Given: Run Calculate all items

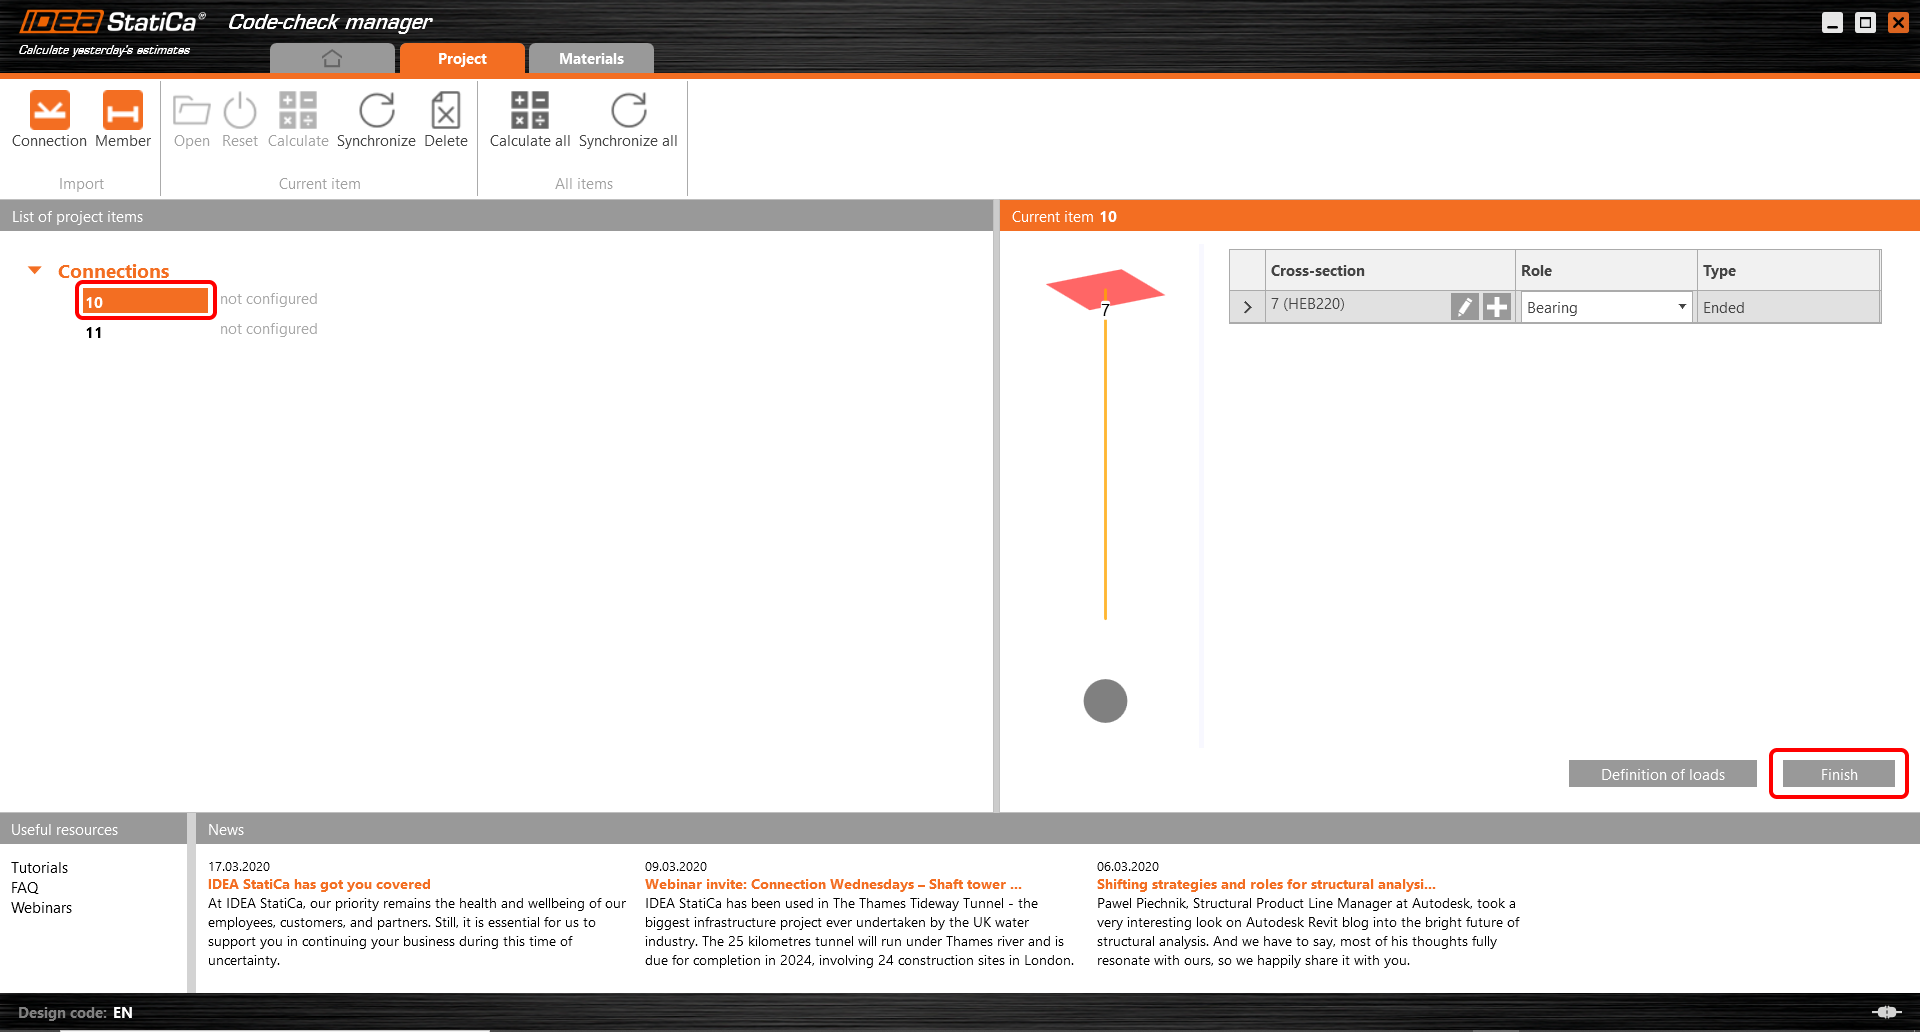Looking at the screenshot, I should point(530,119).
